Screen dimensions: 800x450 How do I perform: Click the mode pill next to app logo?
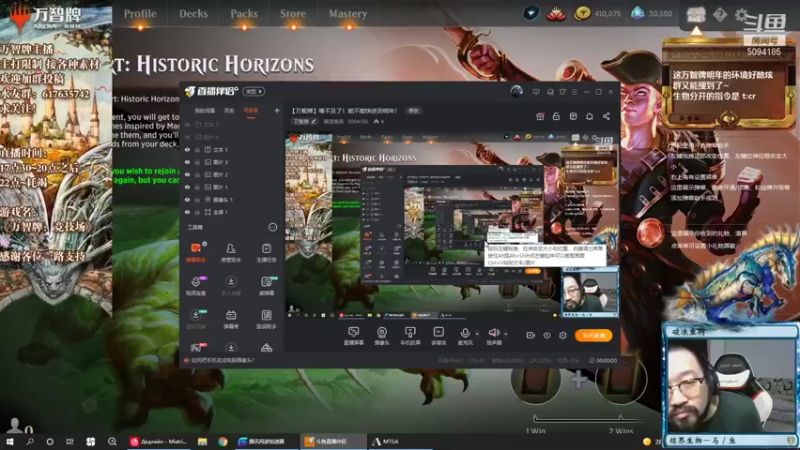[x=254, y=91]
